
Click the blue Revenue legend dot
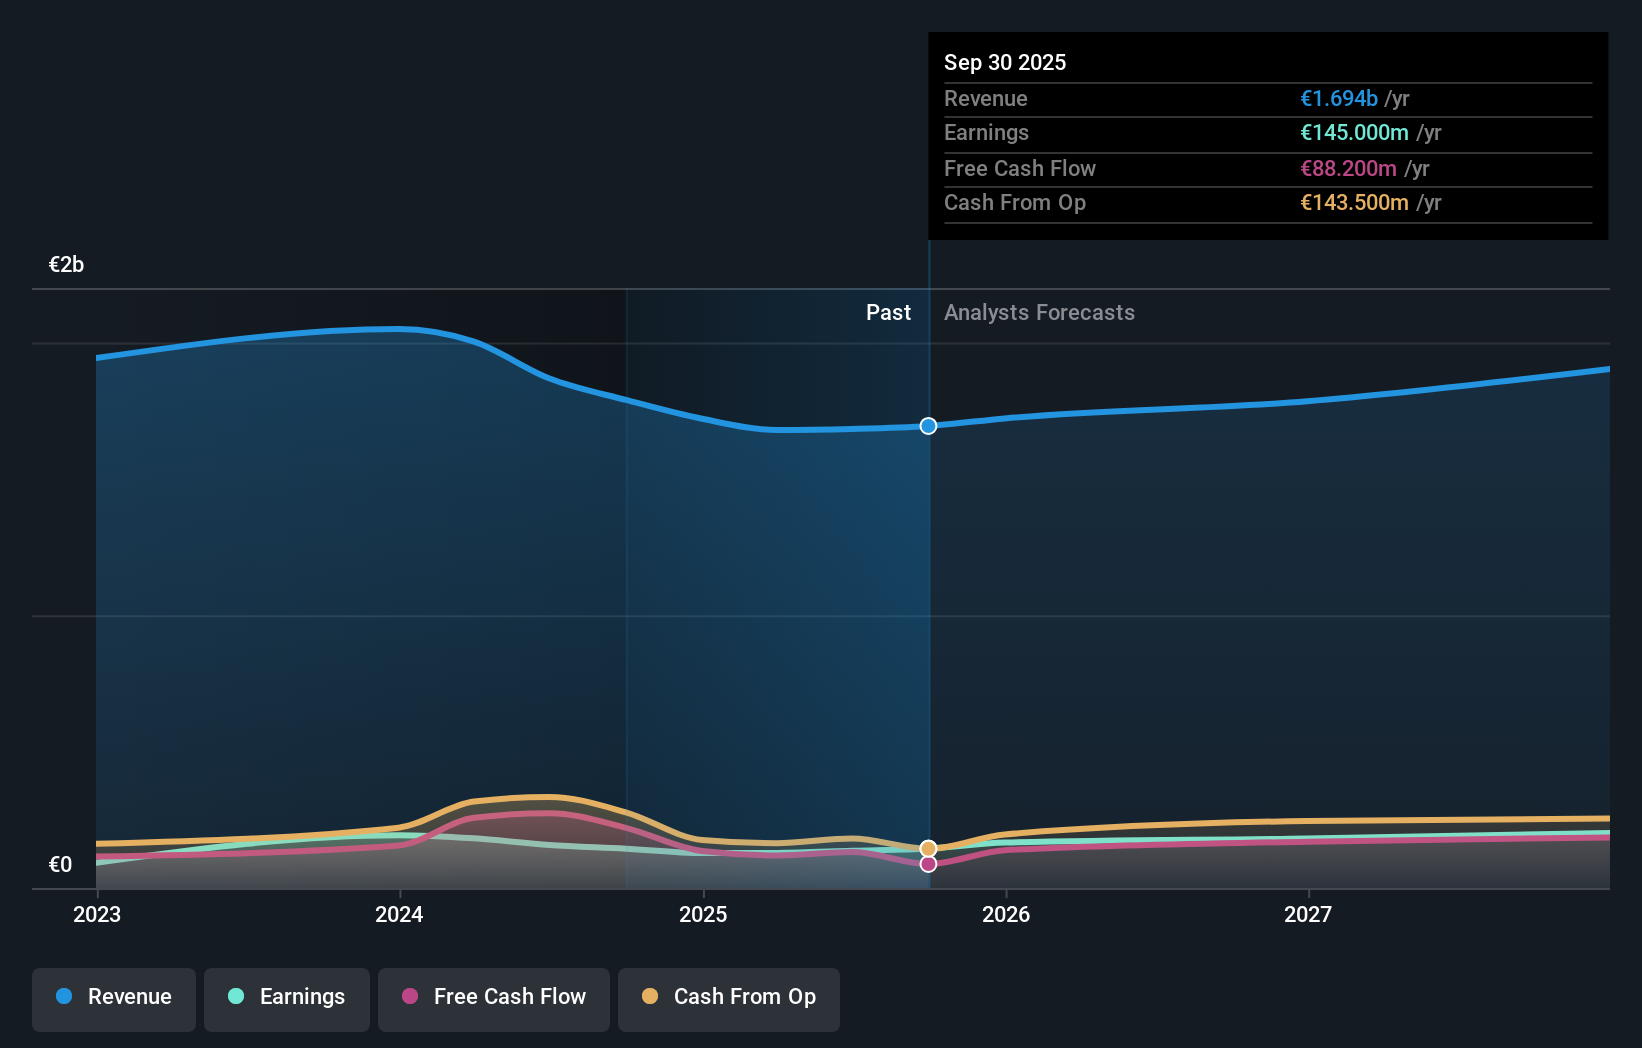(x=66, y=997)
